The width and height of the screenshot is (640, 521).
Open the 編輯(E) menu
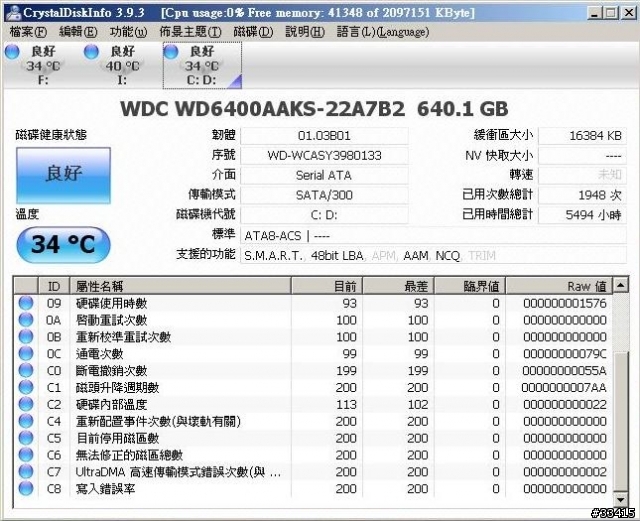[78, 31]
